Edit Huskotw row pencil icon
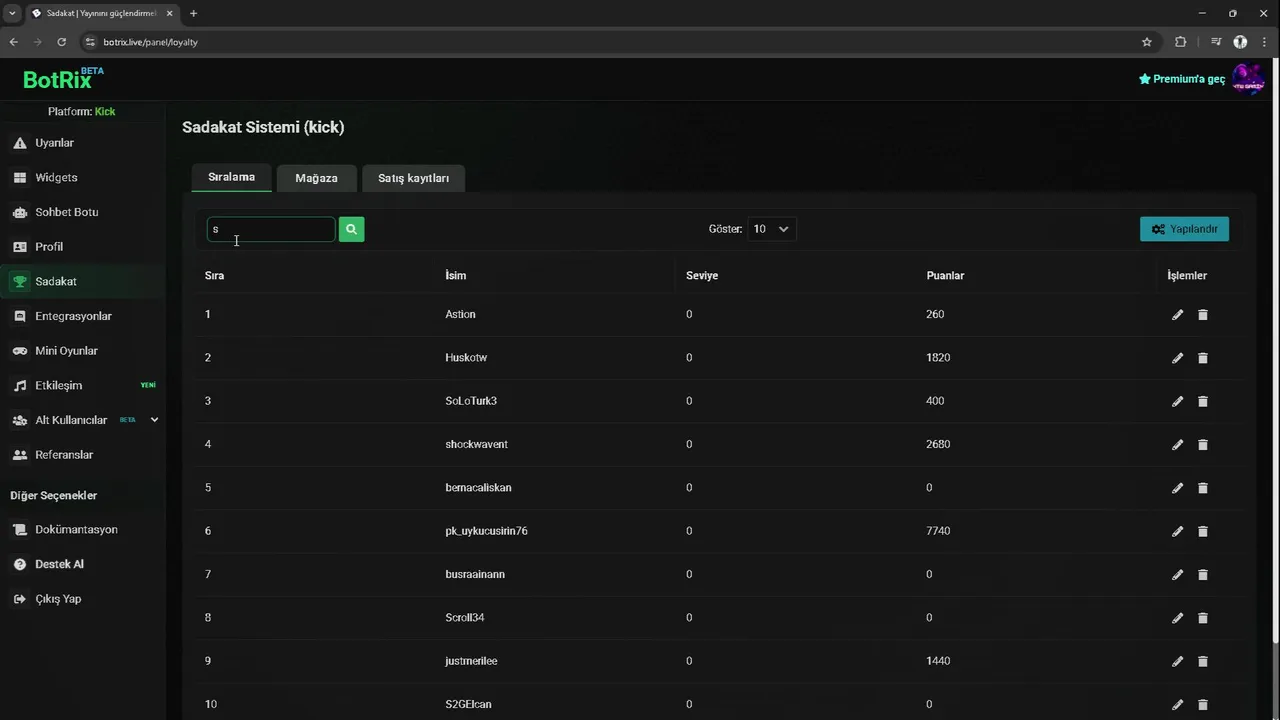This screenshot has height=720, width=1280. tap(1177, 358)
